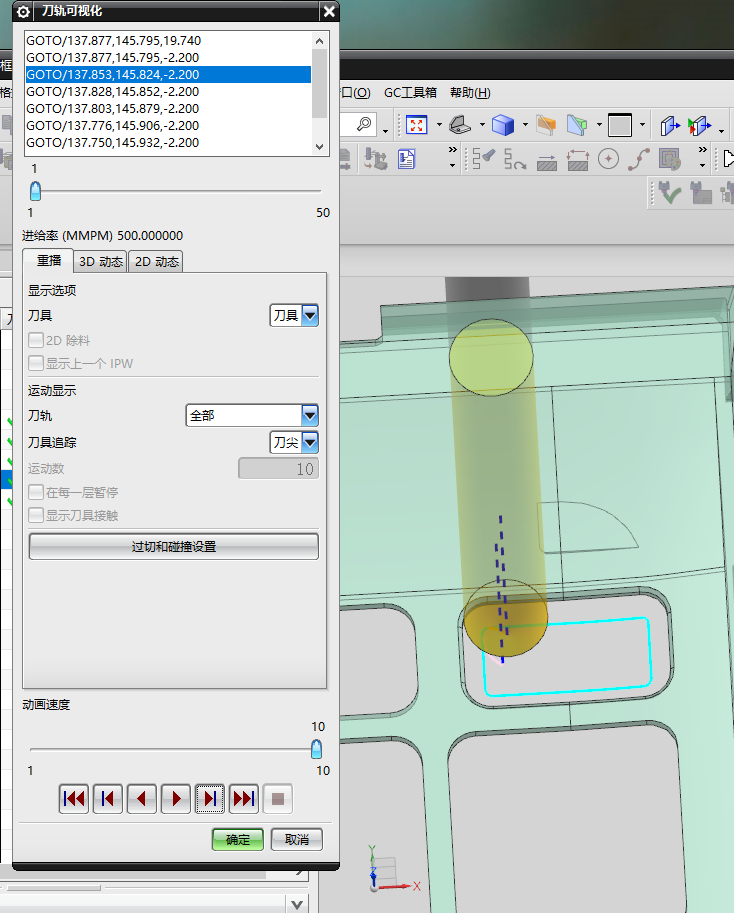Click the 动画速度 slider handle
The image size is (734, 913).
316,749
